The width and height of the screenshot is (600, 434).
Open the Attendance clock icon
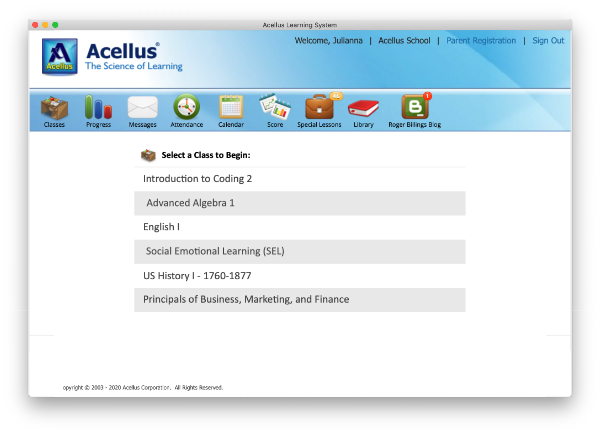[187, 107]
